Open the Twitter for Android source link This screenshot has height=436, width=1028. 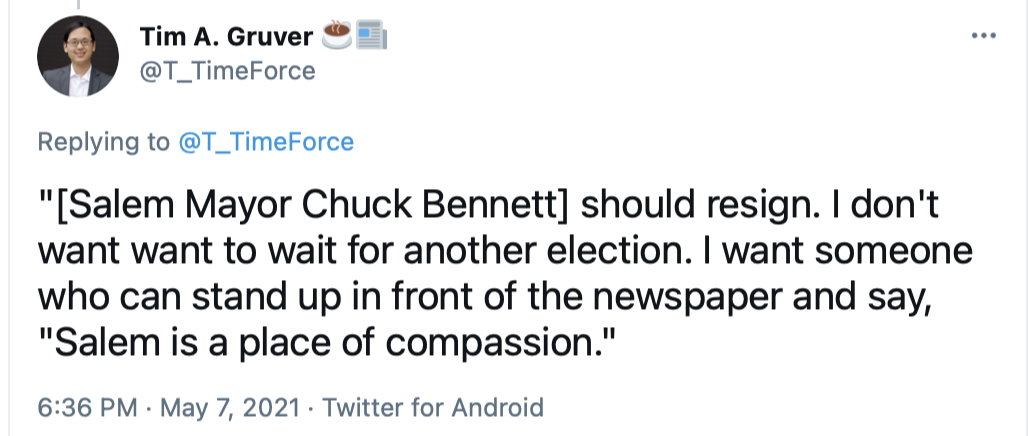433,408
